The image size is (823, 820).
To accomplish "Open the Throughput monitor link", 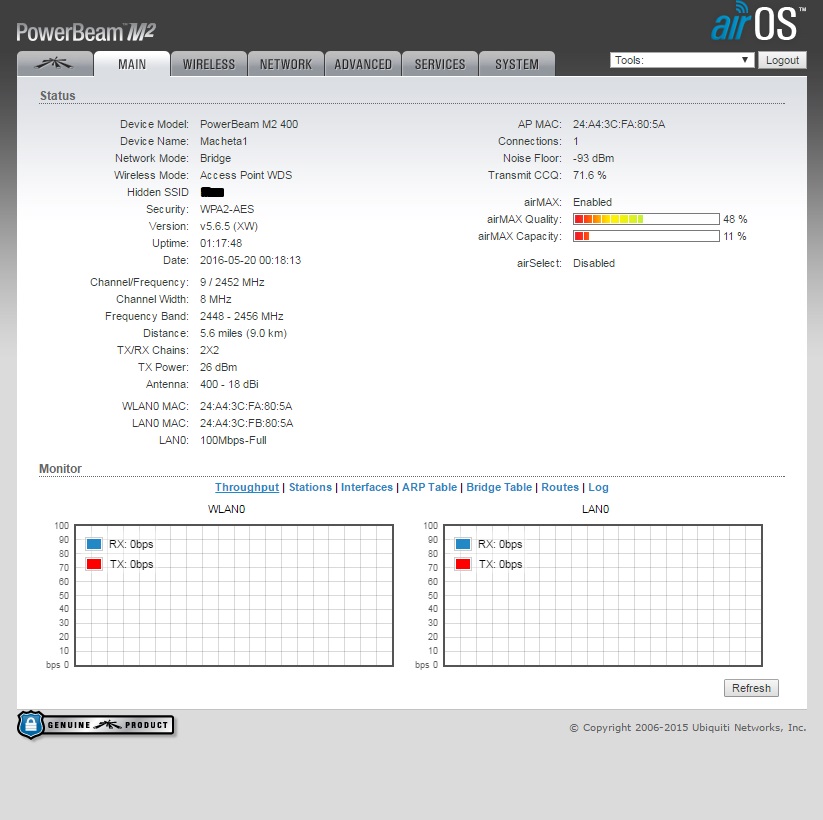I will 247,487.
